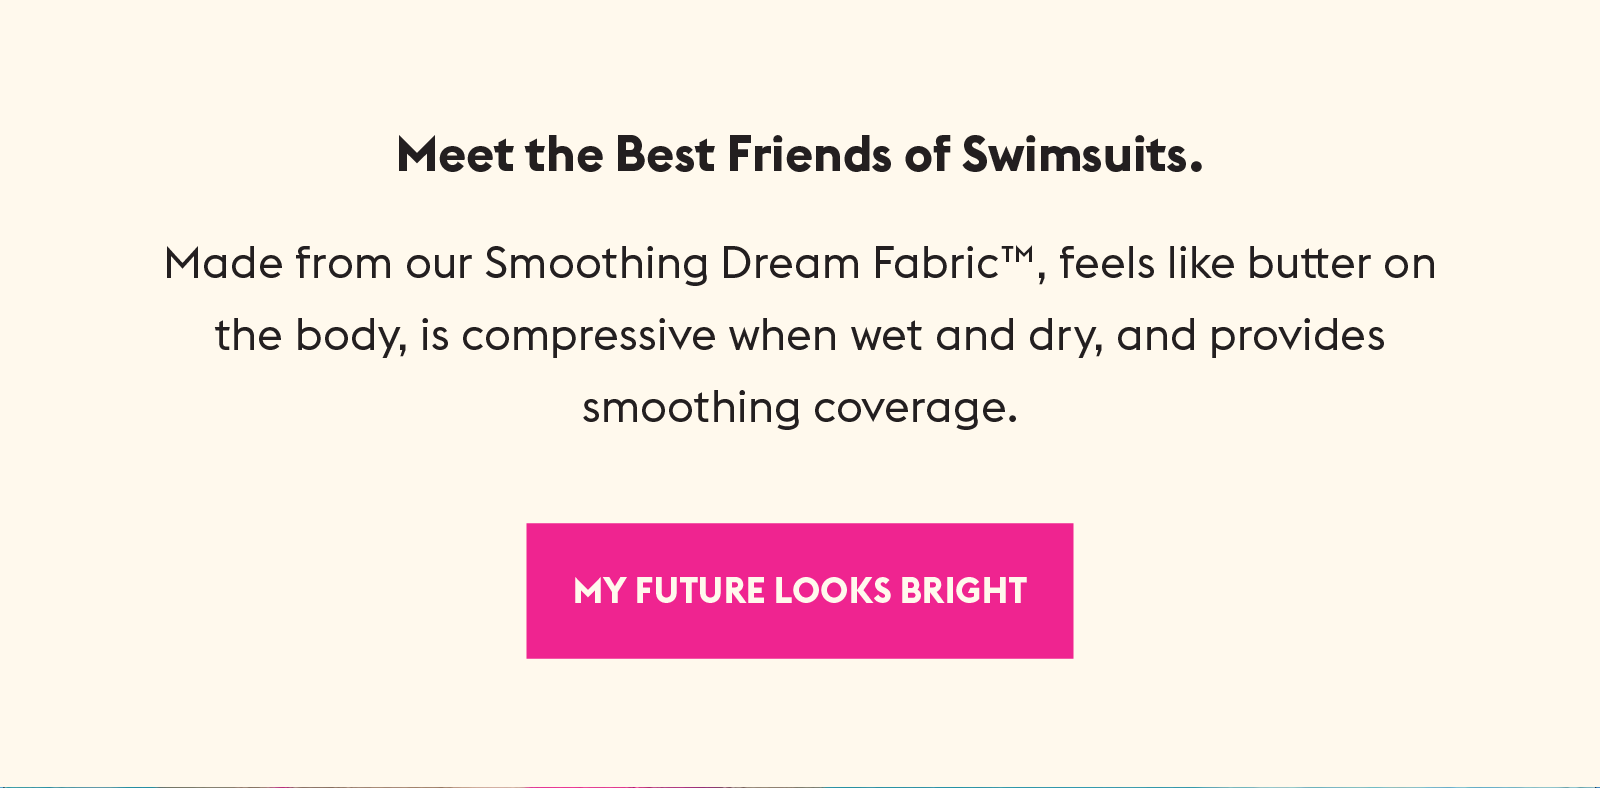Click the word MY on pink button
Screen dimensions: 1600x788
point(599,591)
